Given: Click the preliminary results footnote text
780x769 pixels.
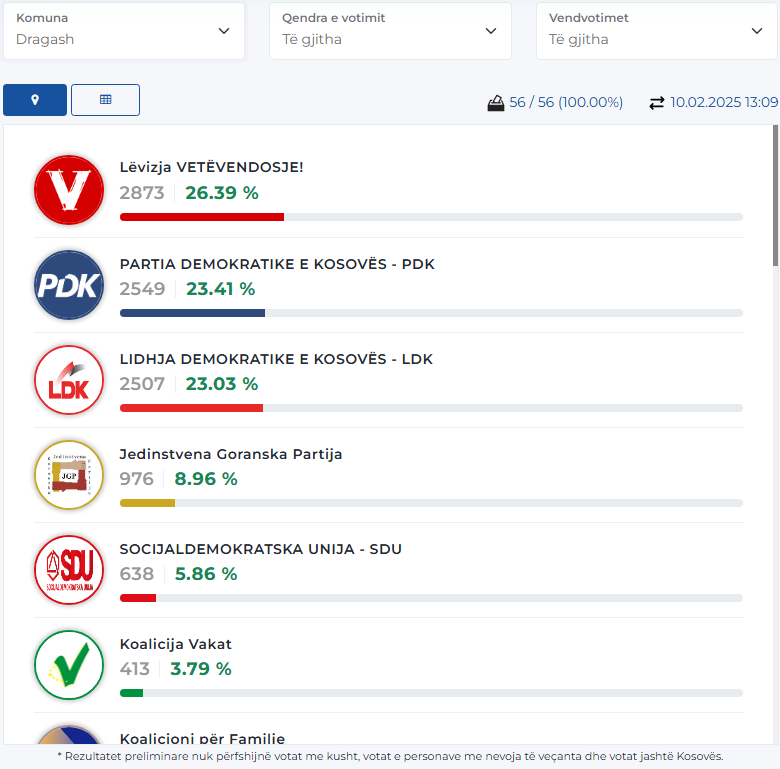Looking at the screenshot, I should (390, 757).
